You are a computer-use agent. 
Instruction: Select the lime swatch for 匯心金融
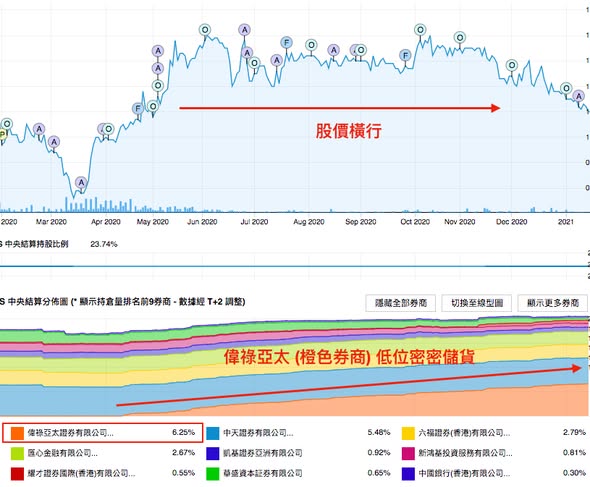[17, 453]
